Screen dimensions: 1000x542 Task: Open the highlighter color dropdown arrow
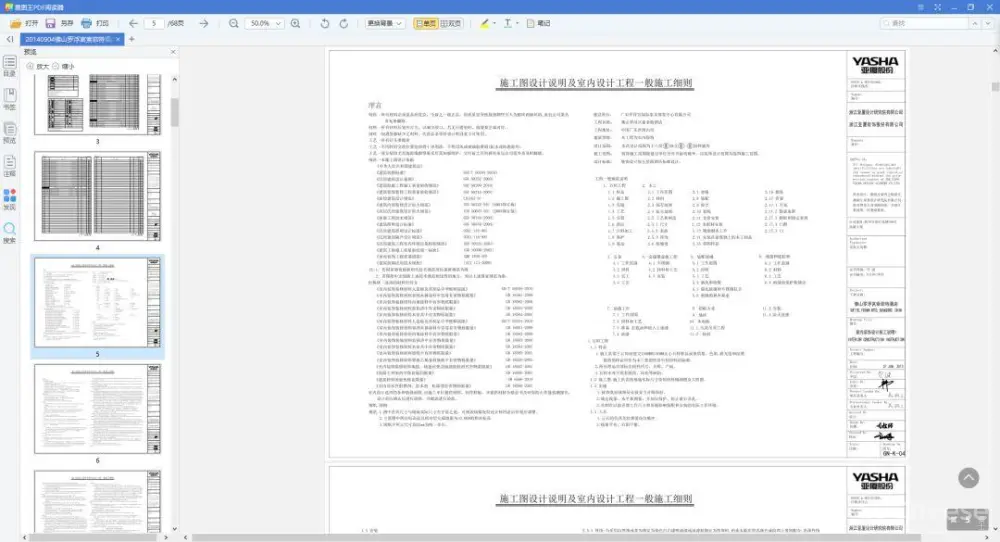coord(495,23)
